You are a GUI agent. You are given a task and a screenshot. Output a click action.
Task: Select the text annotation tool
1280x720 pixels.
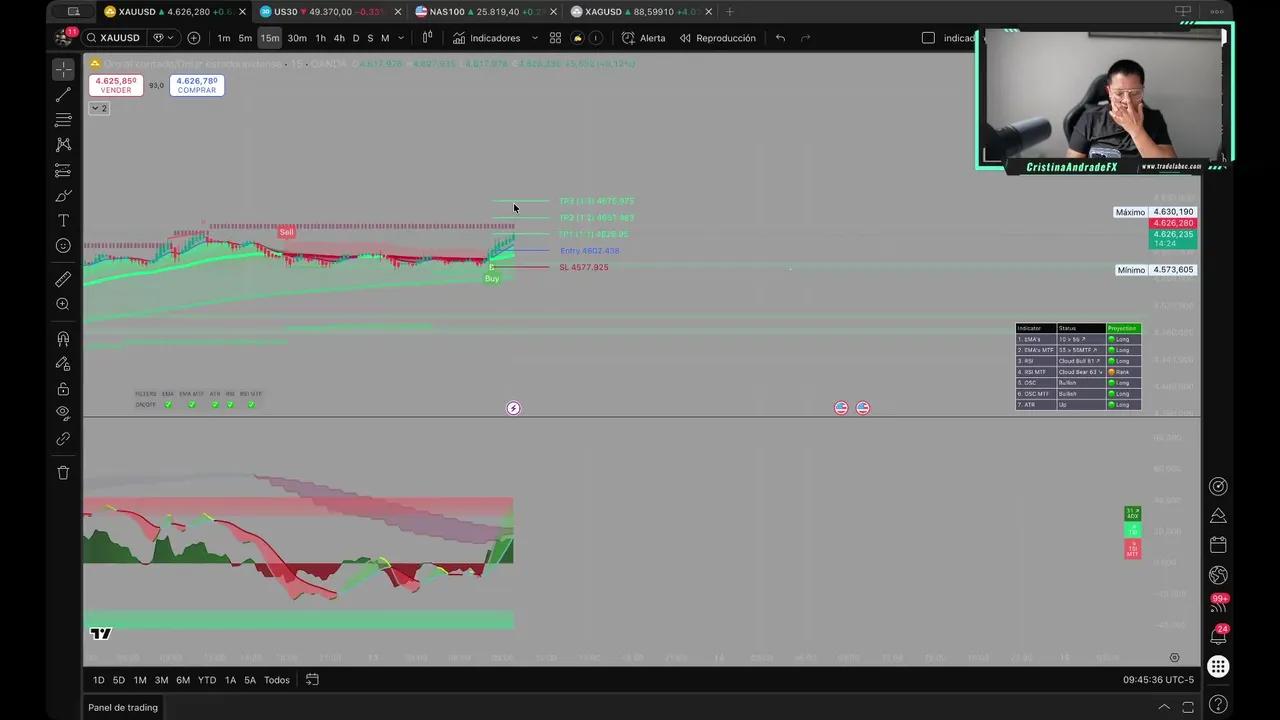tap(63, 220)
